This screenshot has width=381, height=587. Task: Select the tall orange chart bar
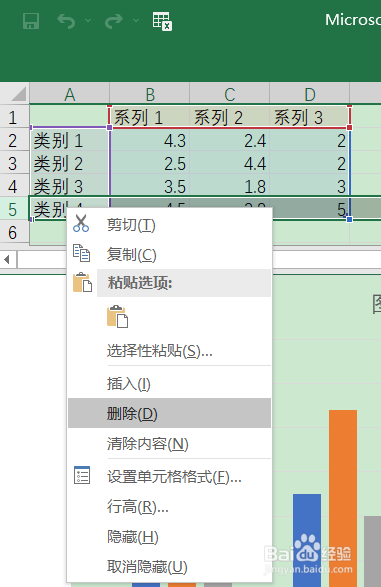343,498
